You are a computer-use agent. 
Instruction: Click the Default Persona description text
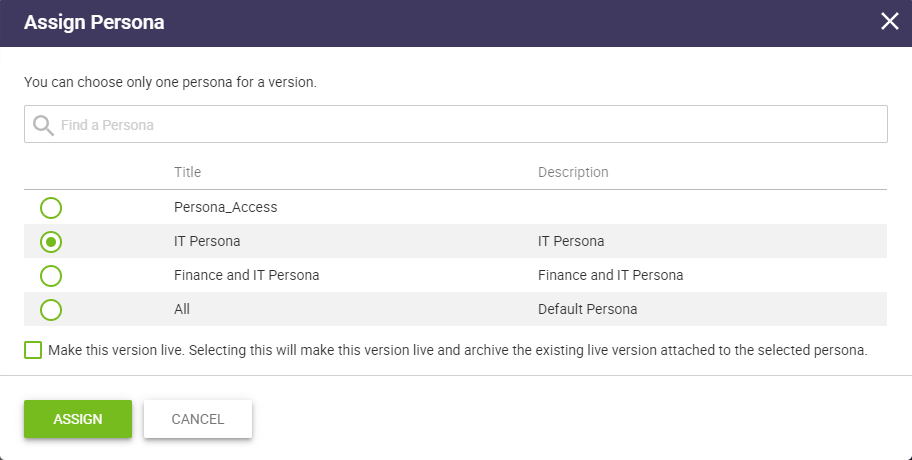tap(587, 309)
